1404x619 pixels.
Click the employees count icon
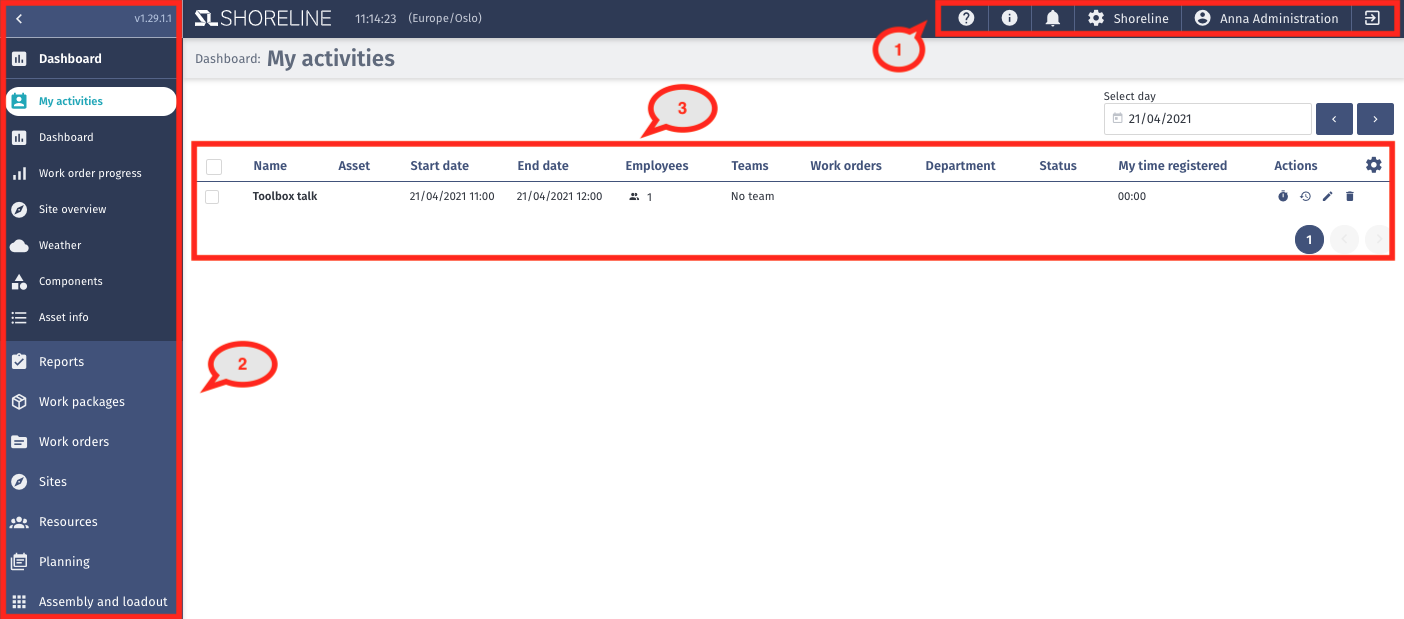point(634,197)
